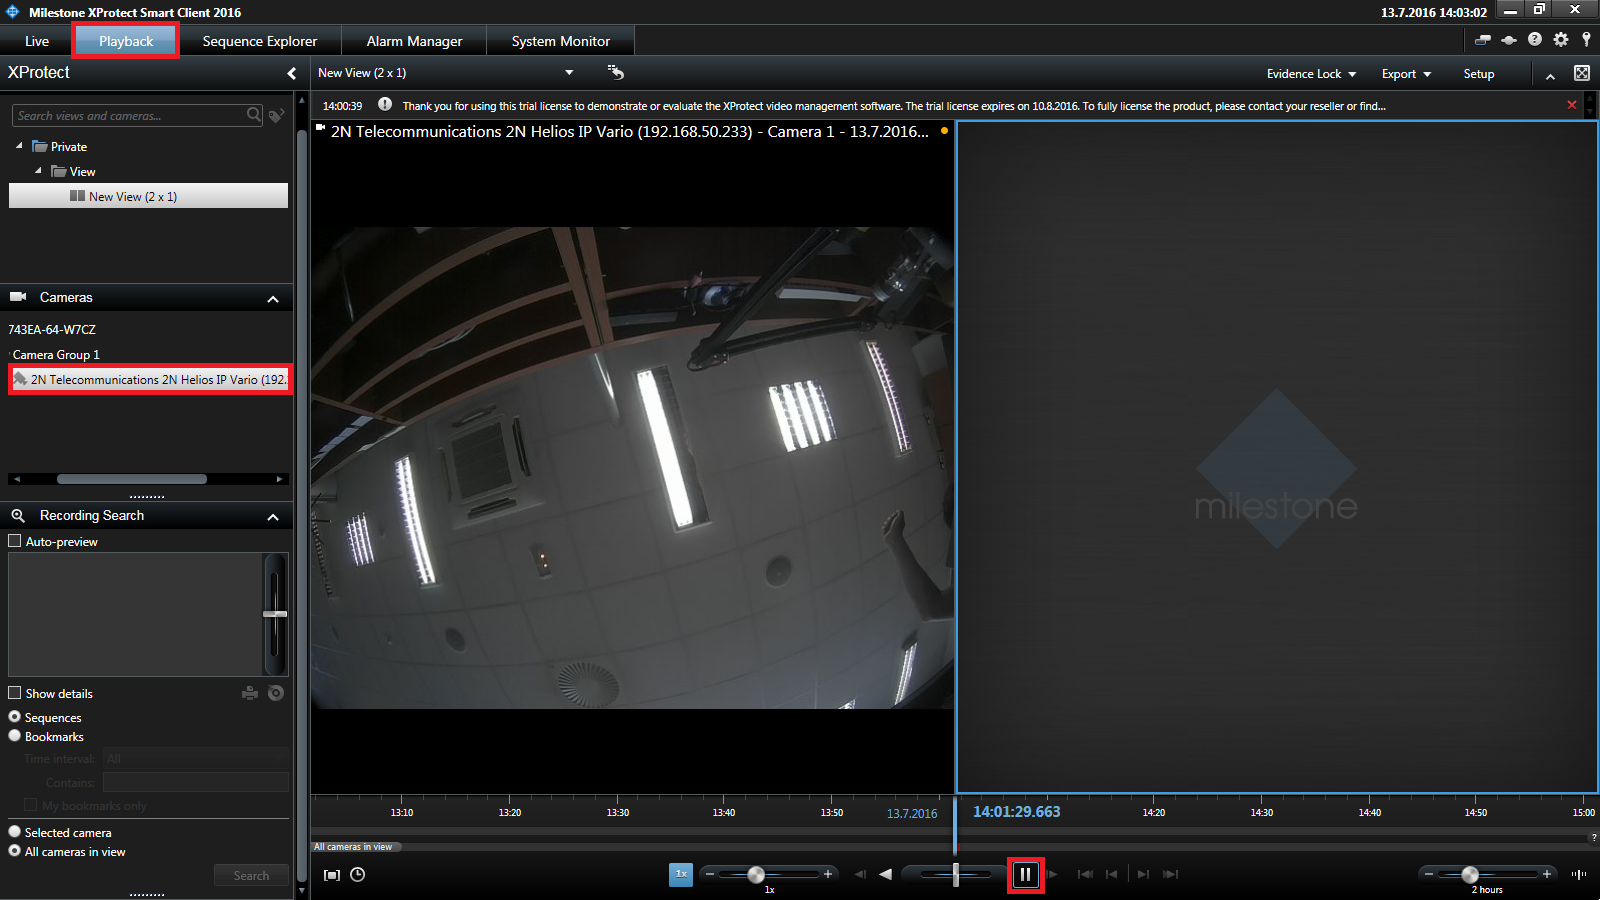Image resolution: width=1600 pixels, height=900 pixels.
Task: Pause playback with the pause button
Action: 1025,875
